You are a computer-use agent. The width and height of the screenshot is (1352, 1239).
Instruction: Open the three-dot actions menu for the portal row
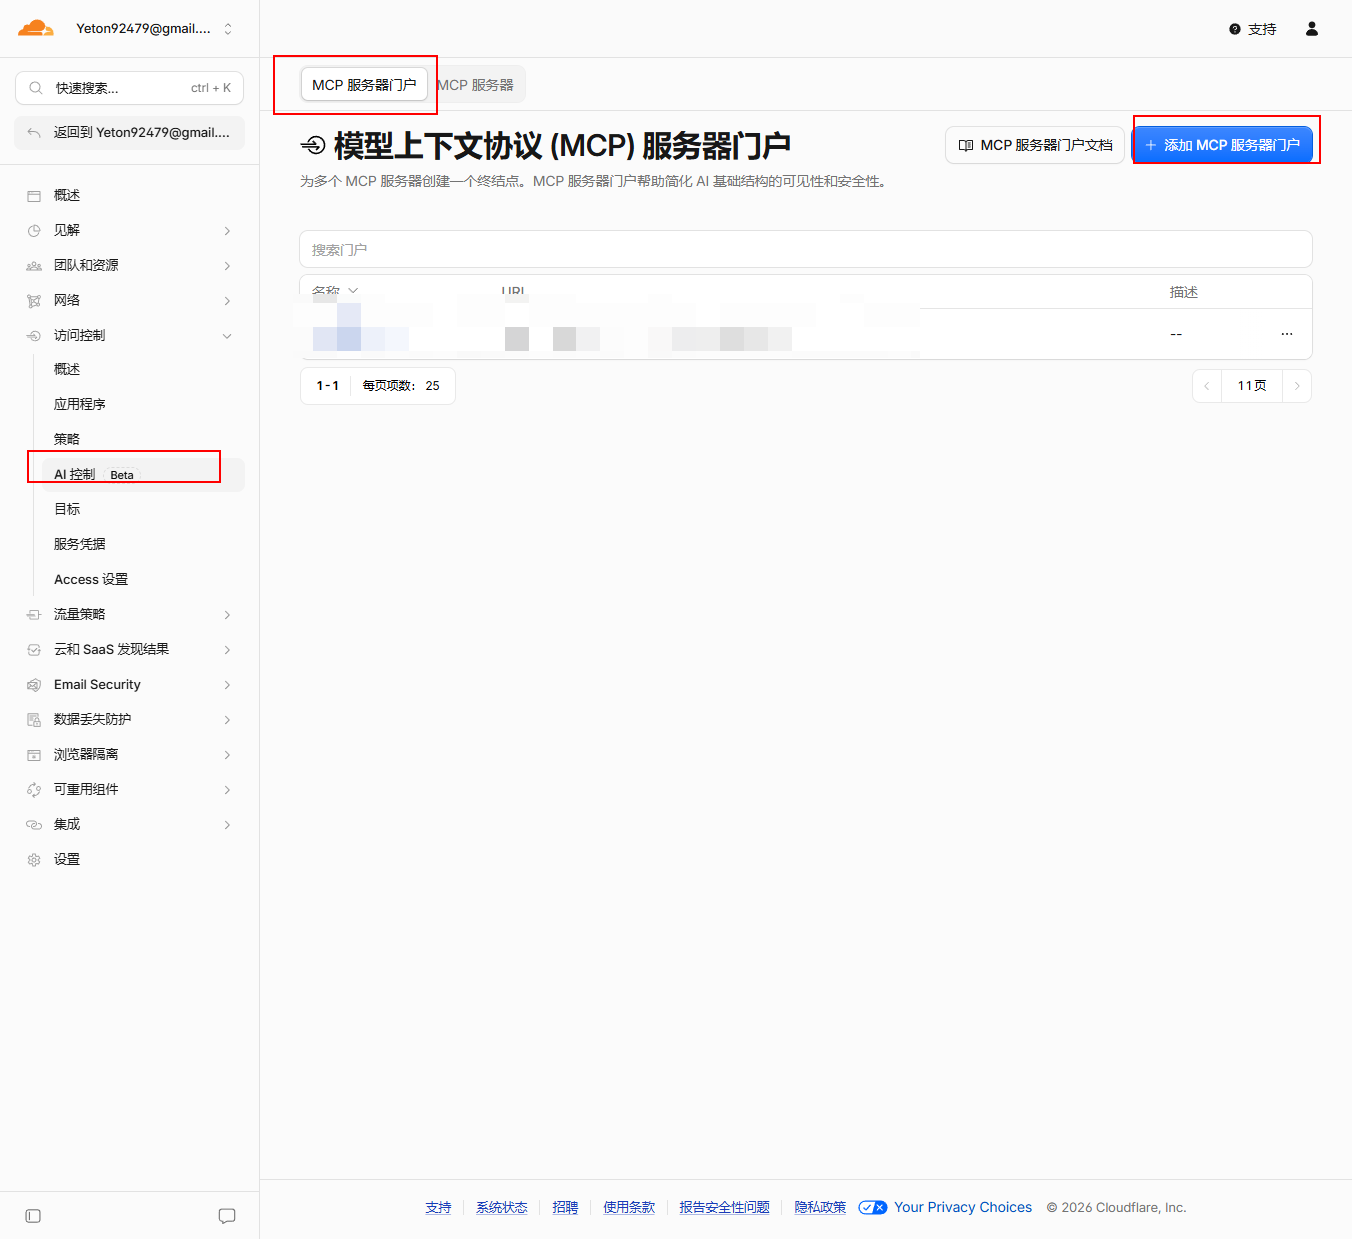coord(1287,334)
